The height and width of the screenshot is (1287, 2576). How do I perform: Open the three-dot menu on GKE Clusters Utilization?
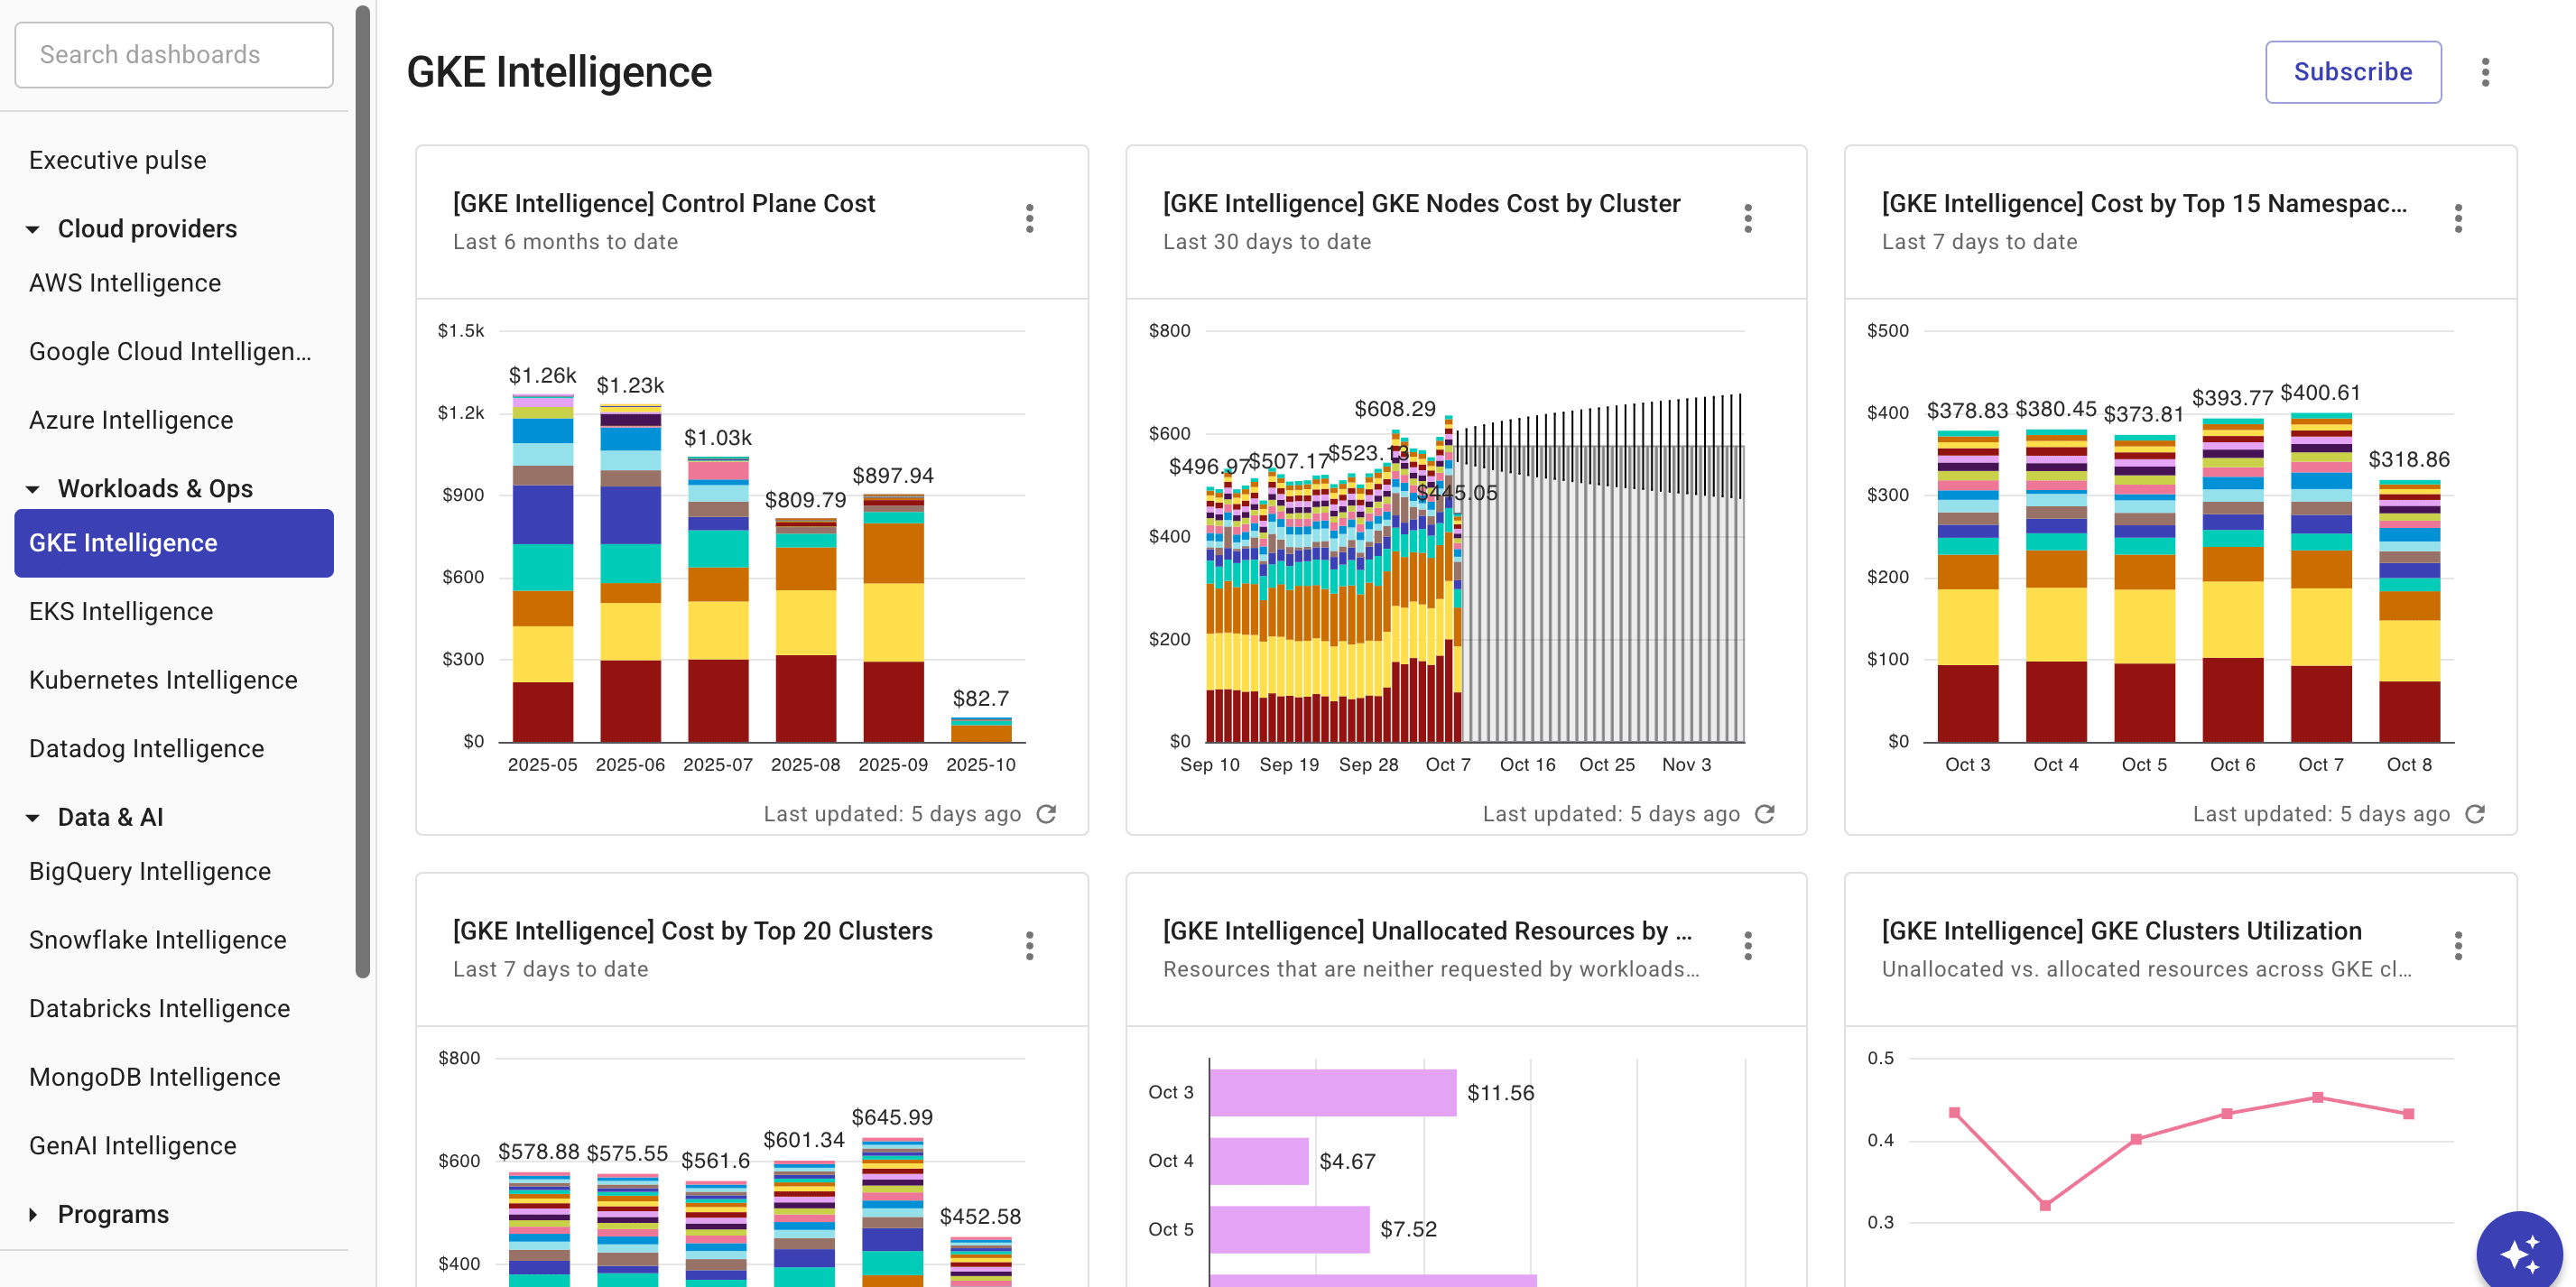click(2458, 946)
